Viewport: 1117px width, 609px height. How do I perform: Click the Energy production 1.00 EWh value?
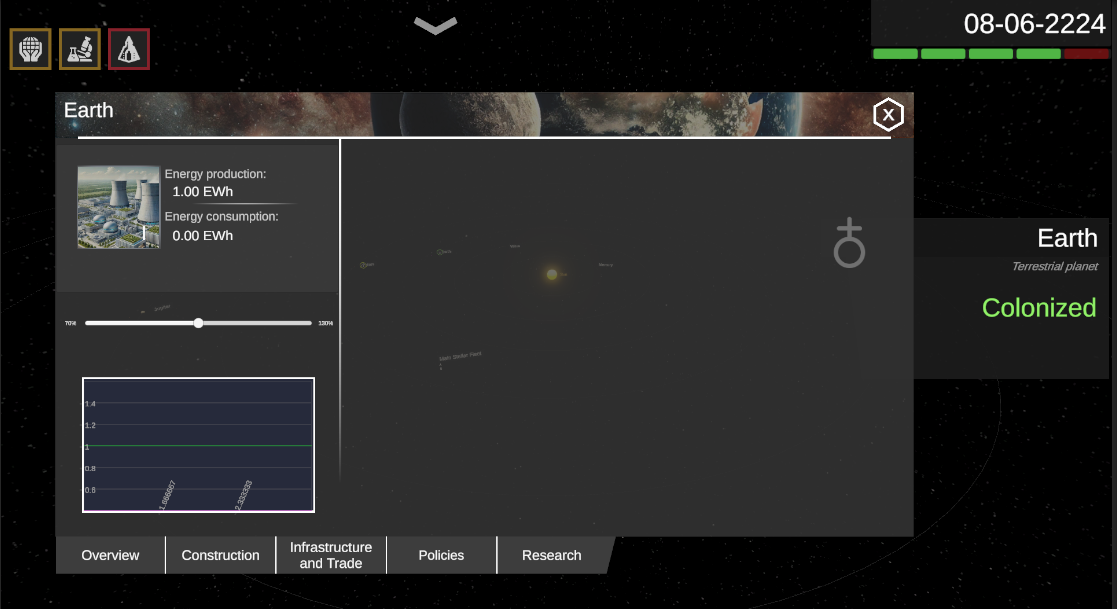[x=202, y=192]
